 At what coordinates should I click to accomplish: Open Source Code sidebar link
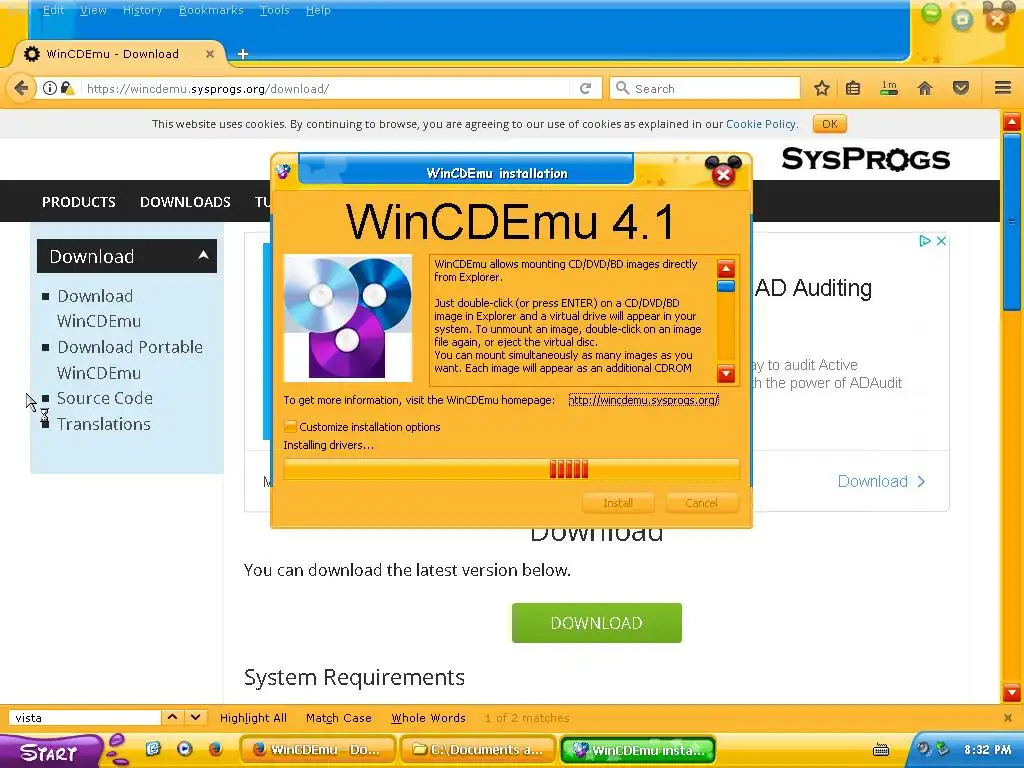(104, 398)
